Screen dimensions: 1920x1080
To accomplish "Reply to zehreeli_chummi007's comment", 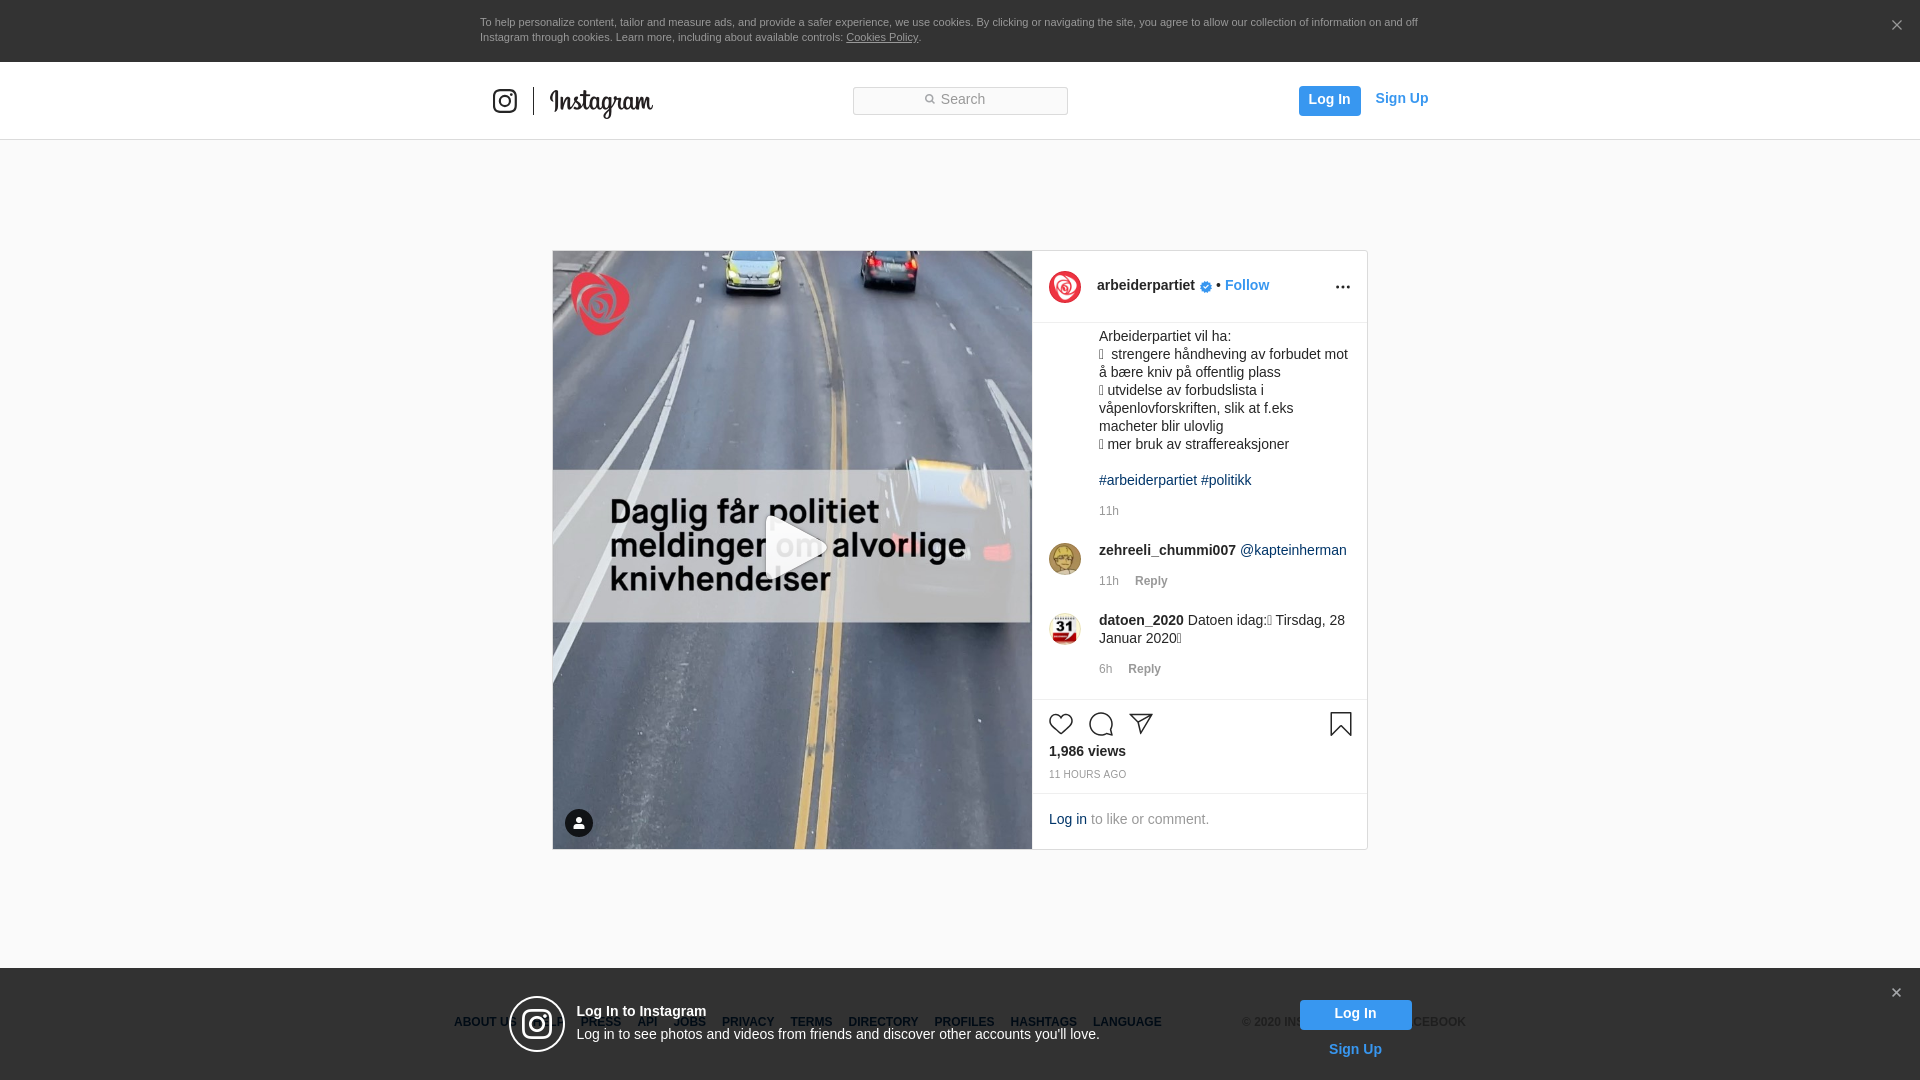I will pyautogui.click(x=1151, y=581).
